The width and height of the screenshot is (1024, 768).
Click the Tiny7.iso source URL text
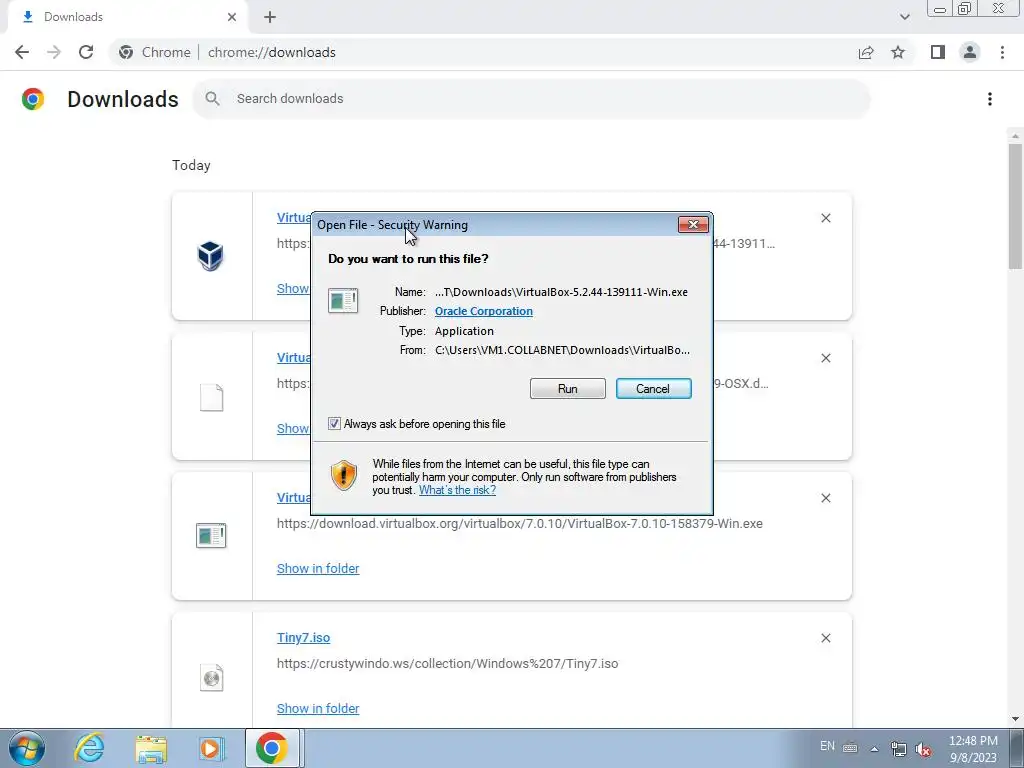coord(447,664)
